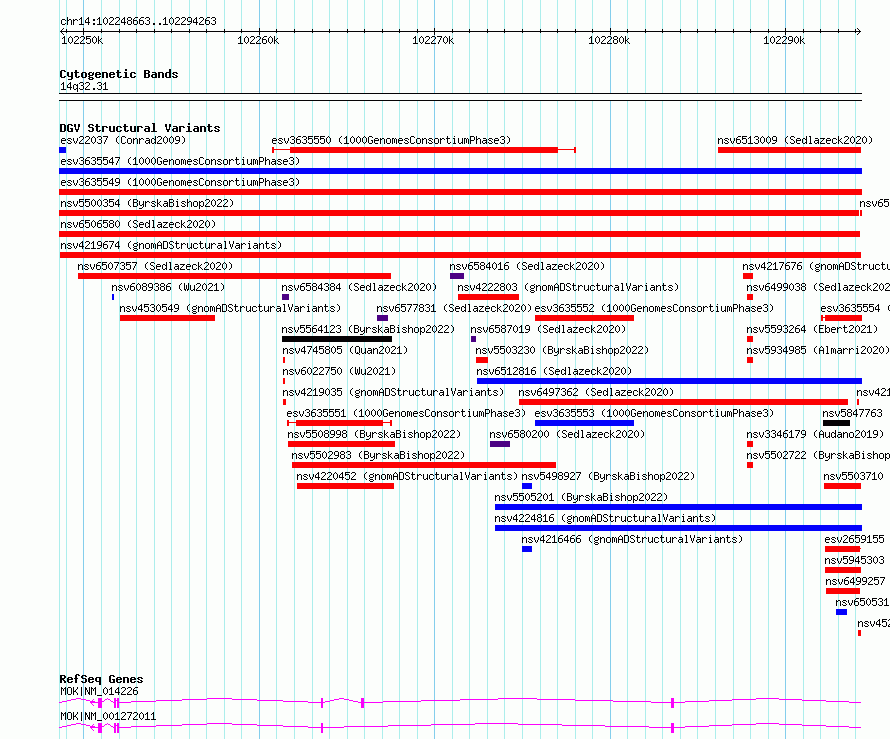Screen dimensions: 890x739
Task: Select nsv5503230 (ByrskaBishop2022) label
Action: 562,350
